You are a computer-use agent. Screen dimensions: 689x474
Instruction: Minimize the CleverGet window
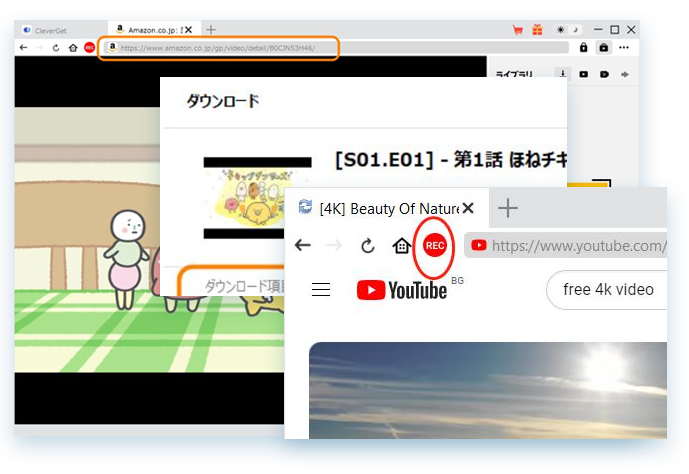[x=598, y=30]
